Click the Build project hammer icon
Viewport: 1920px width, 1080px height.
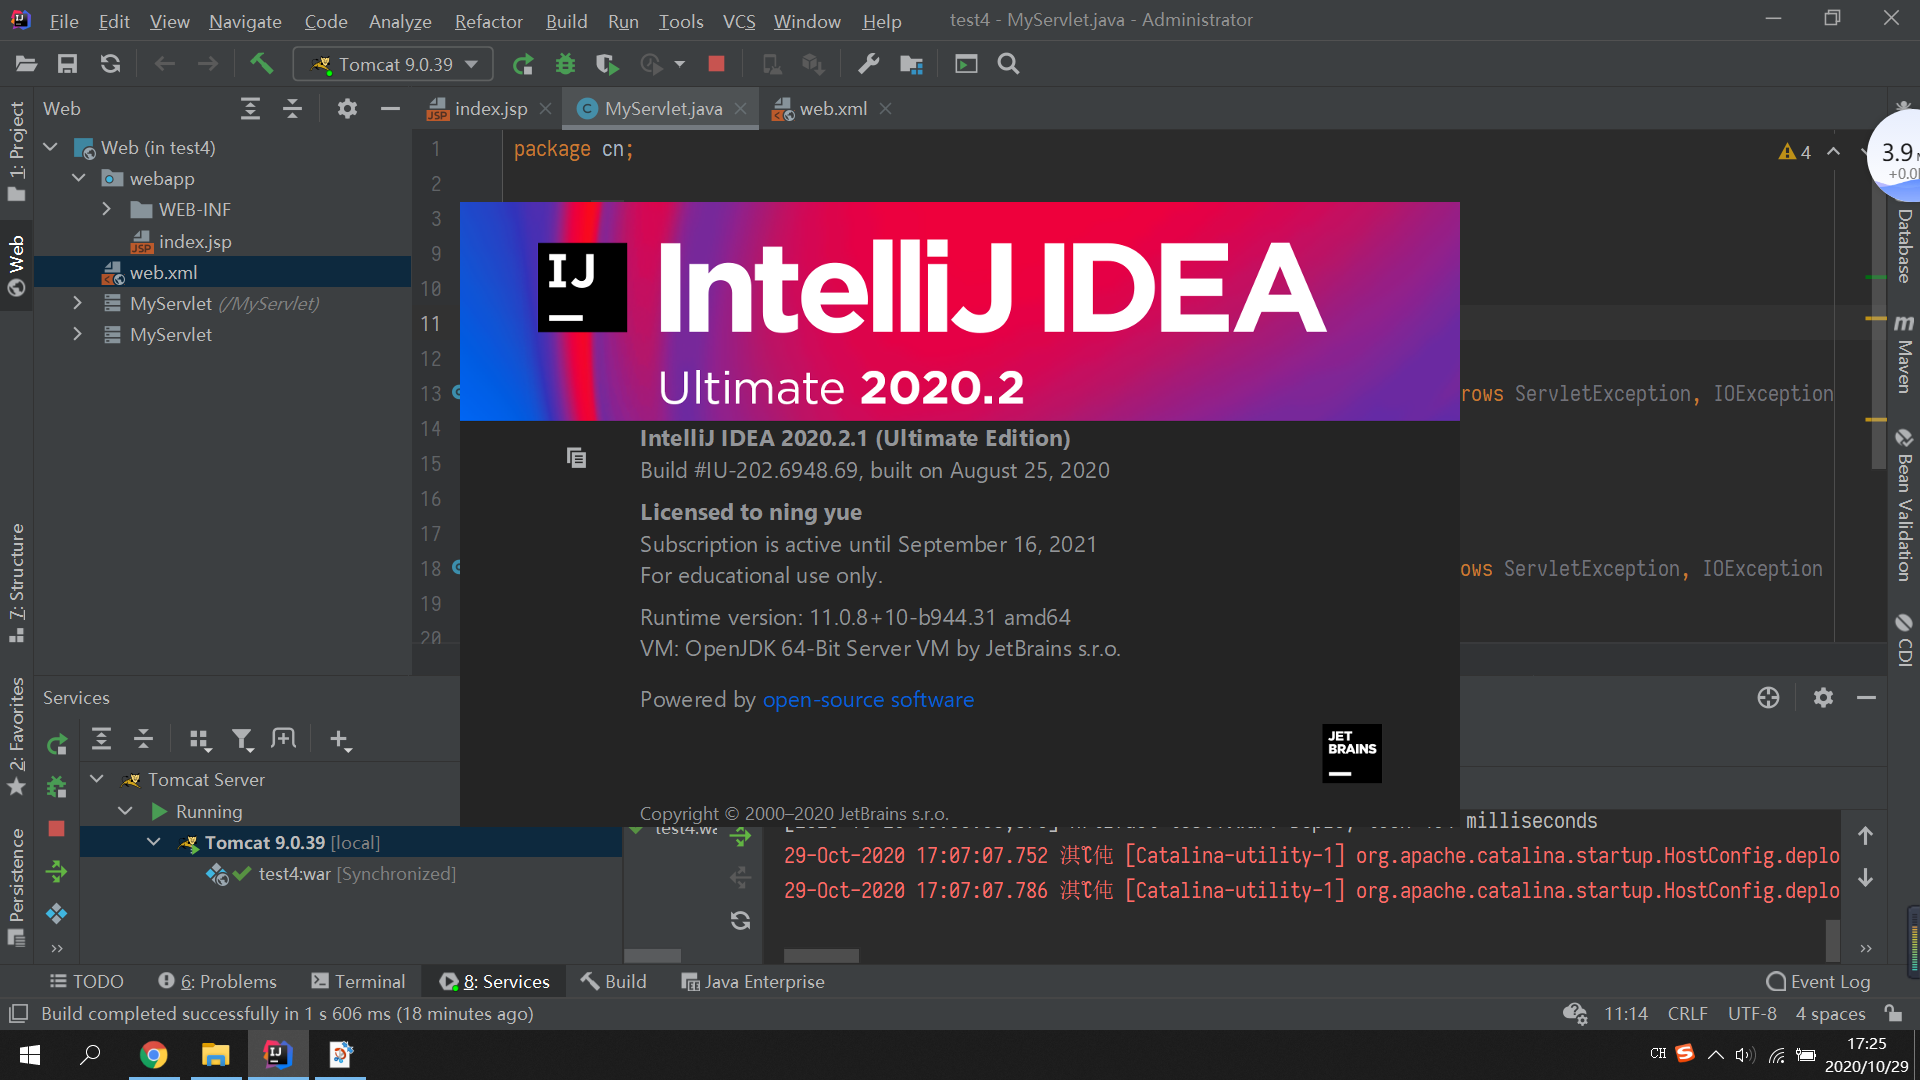[261, 64]
